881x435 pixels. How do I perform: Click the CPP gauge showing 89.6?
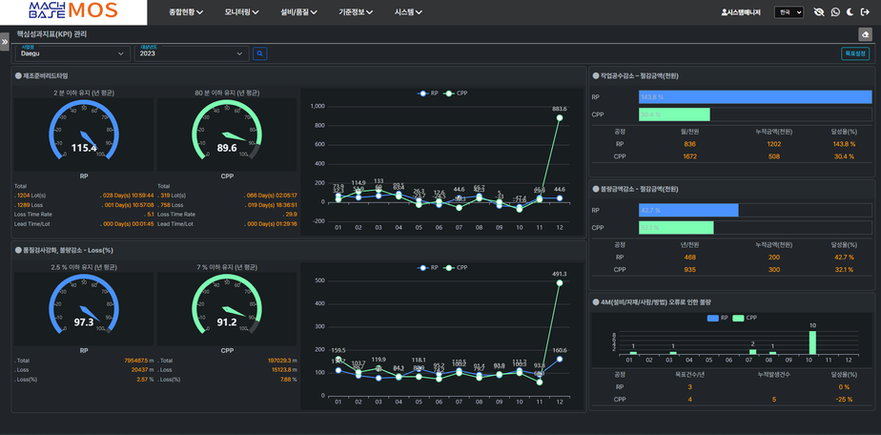(x=226, y=135)
